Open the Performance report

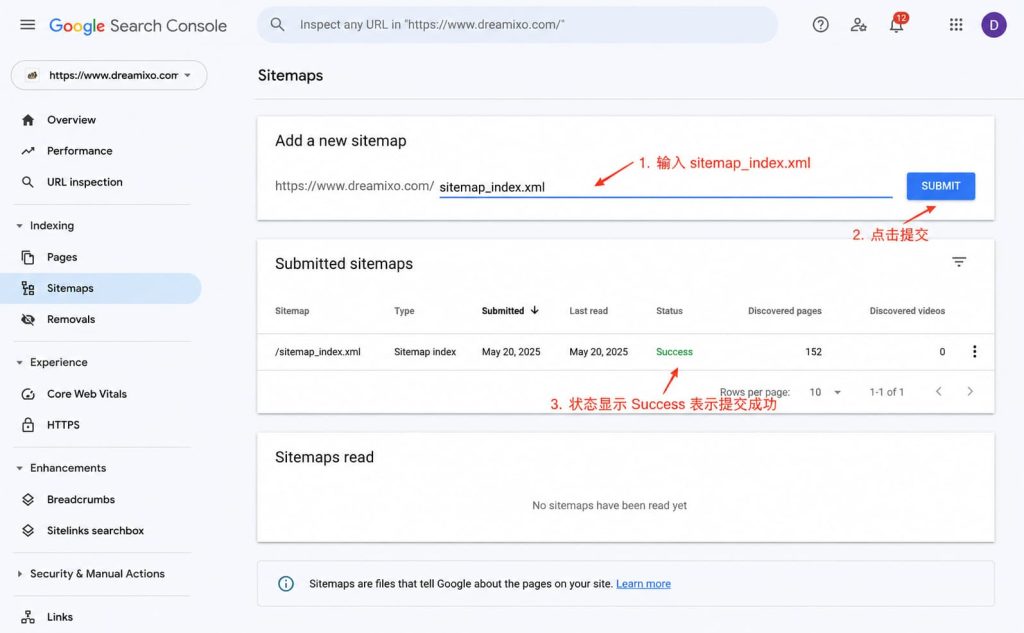(80, 151)
